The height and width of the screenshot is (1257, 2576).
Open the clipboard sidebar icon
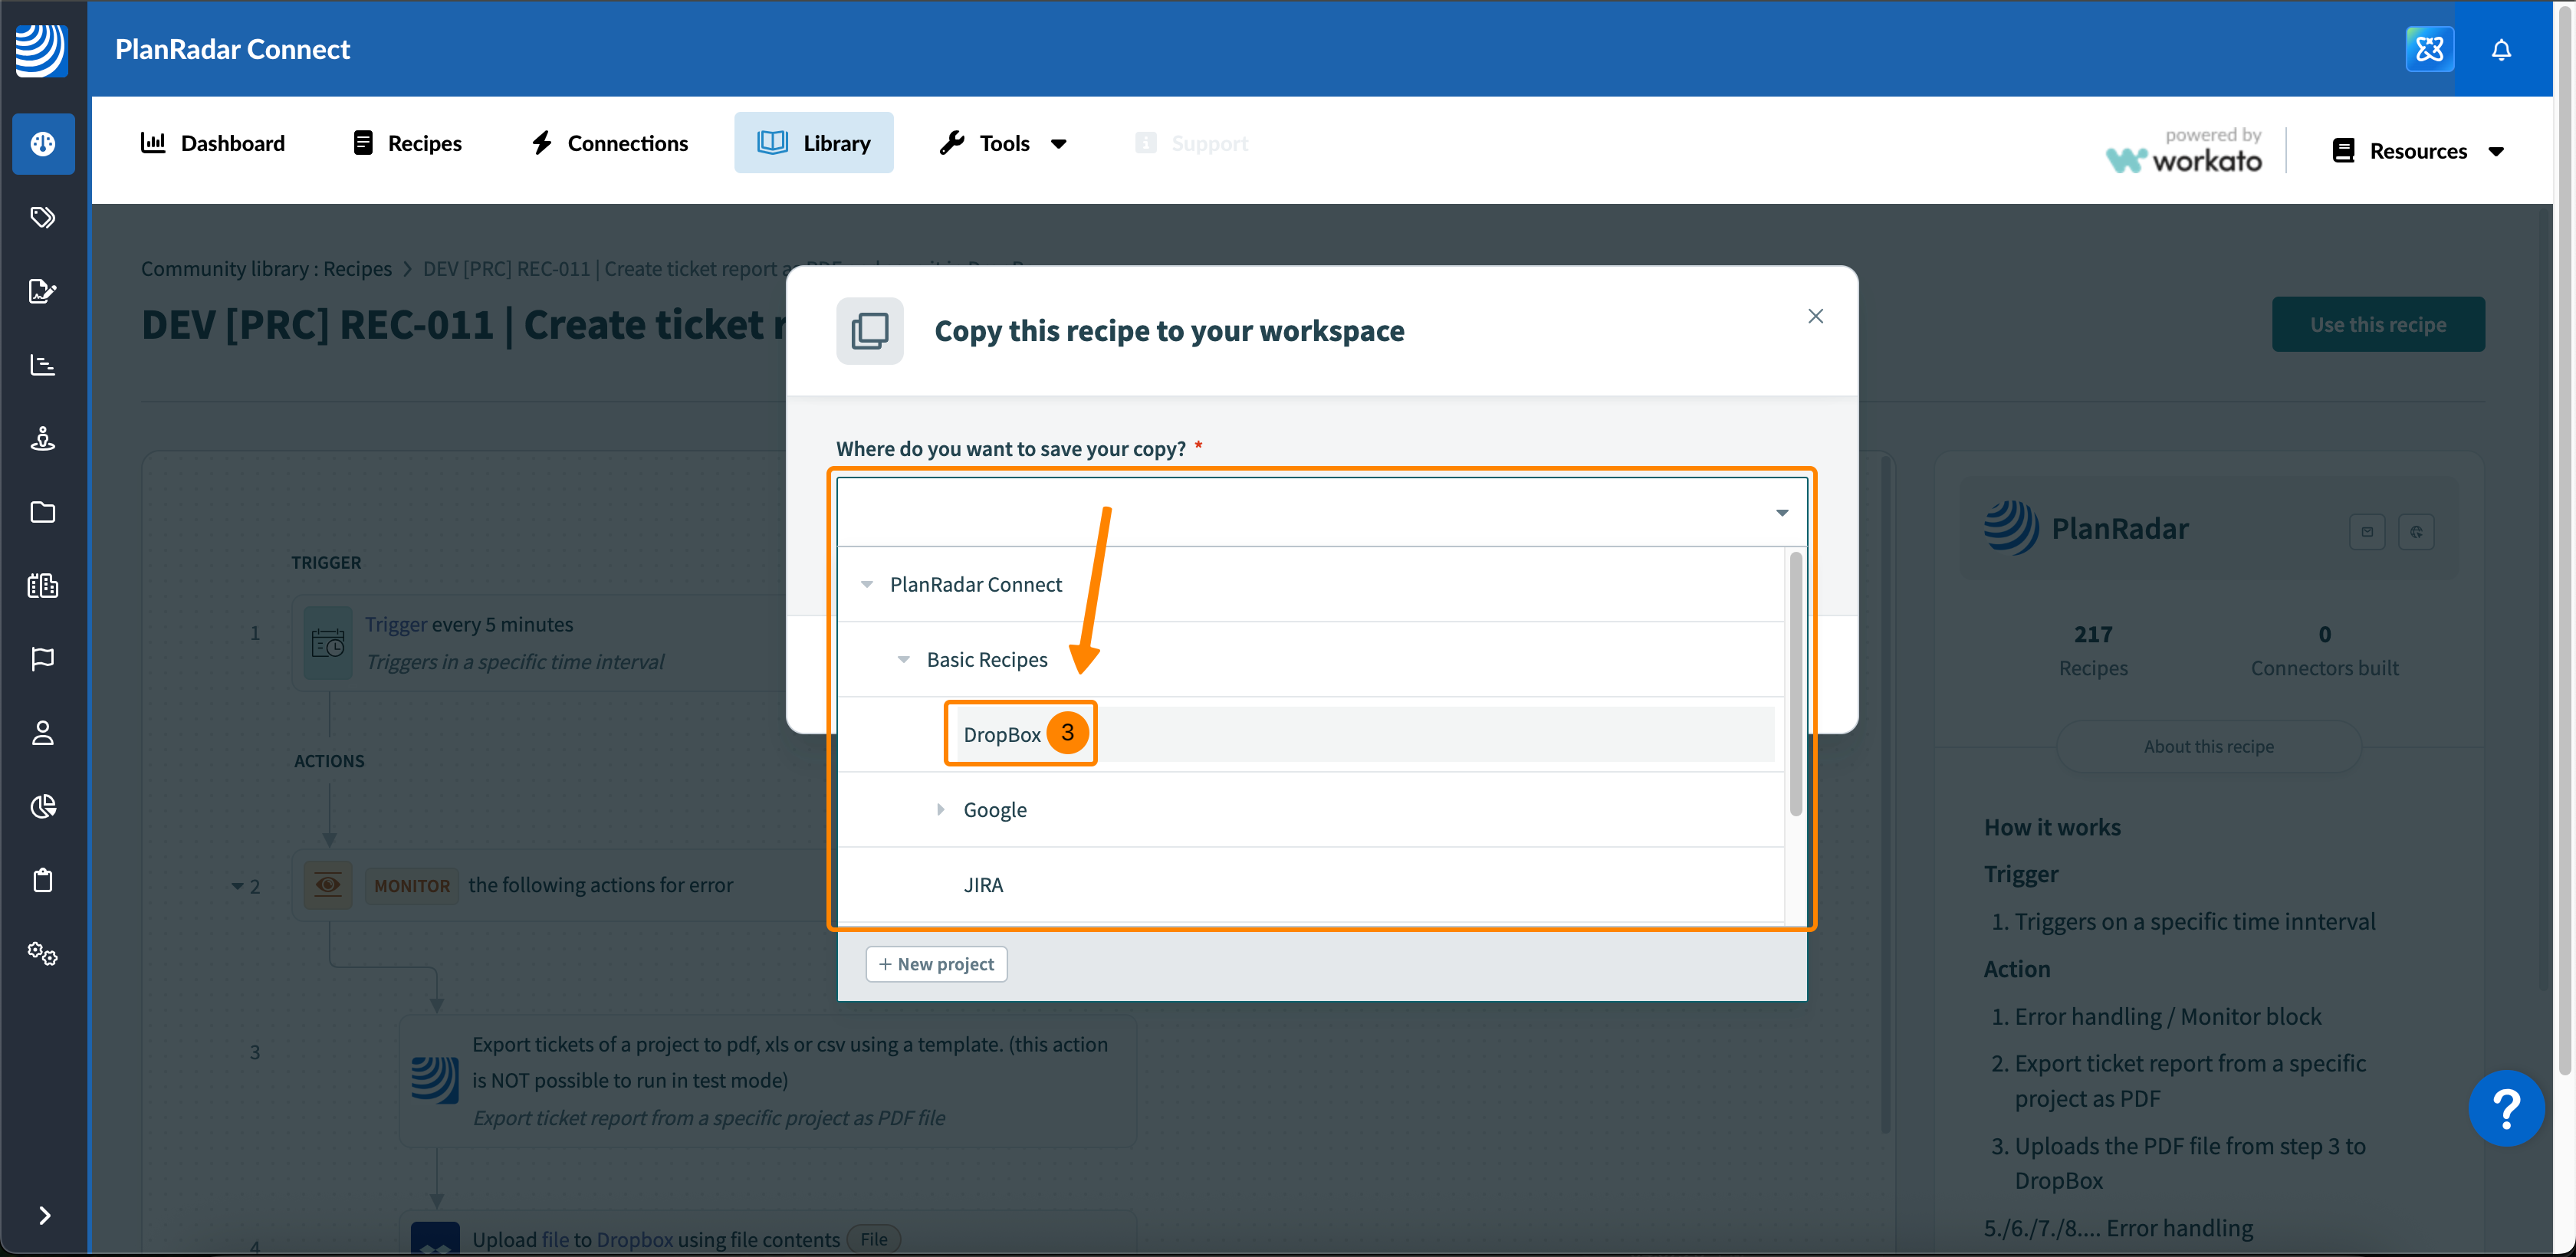pos(42,880)
